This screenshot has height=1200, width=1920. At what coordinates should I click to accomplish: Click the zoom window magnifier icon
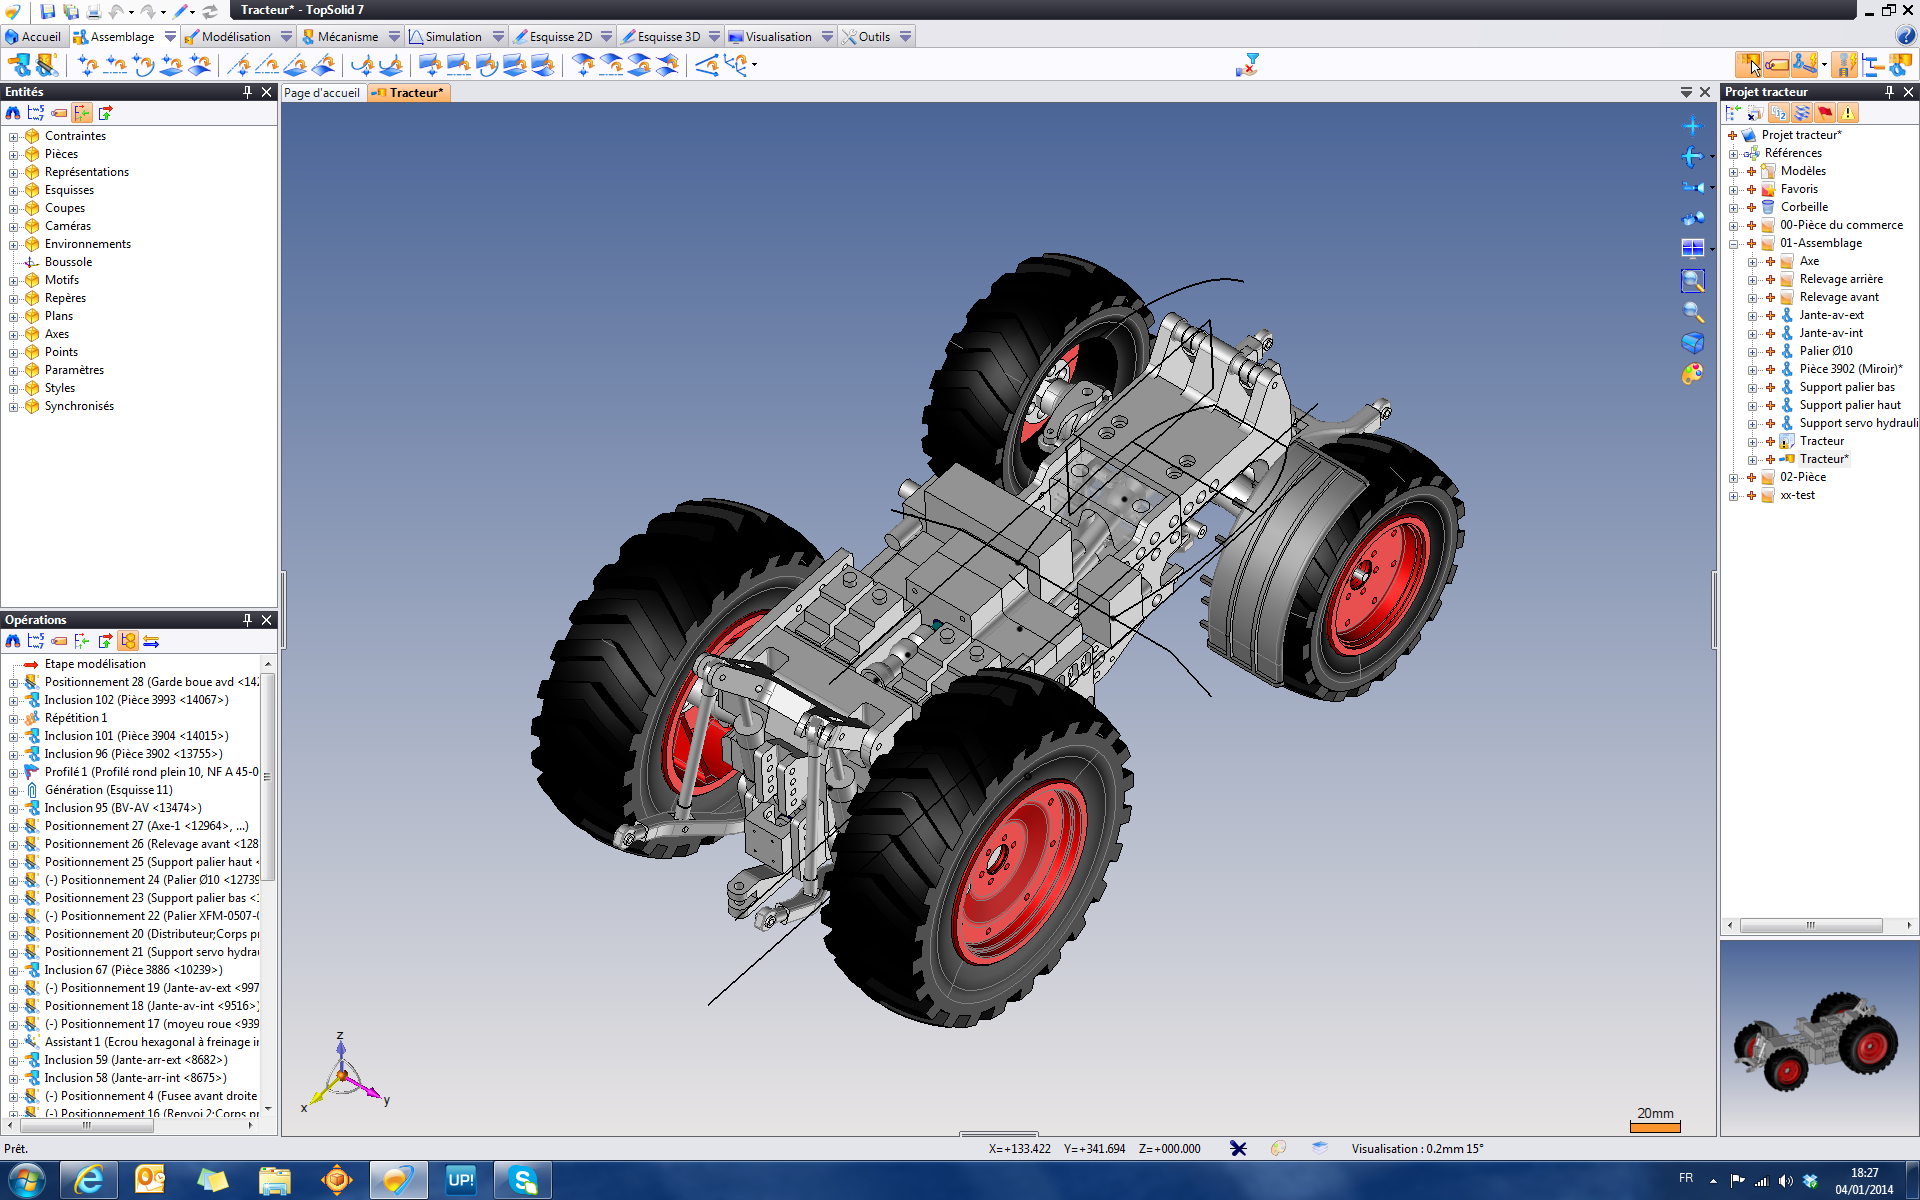click(x=1692, y=281)
